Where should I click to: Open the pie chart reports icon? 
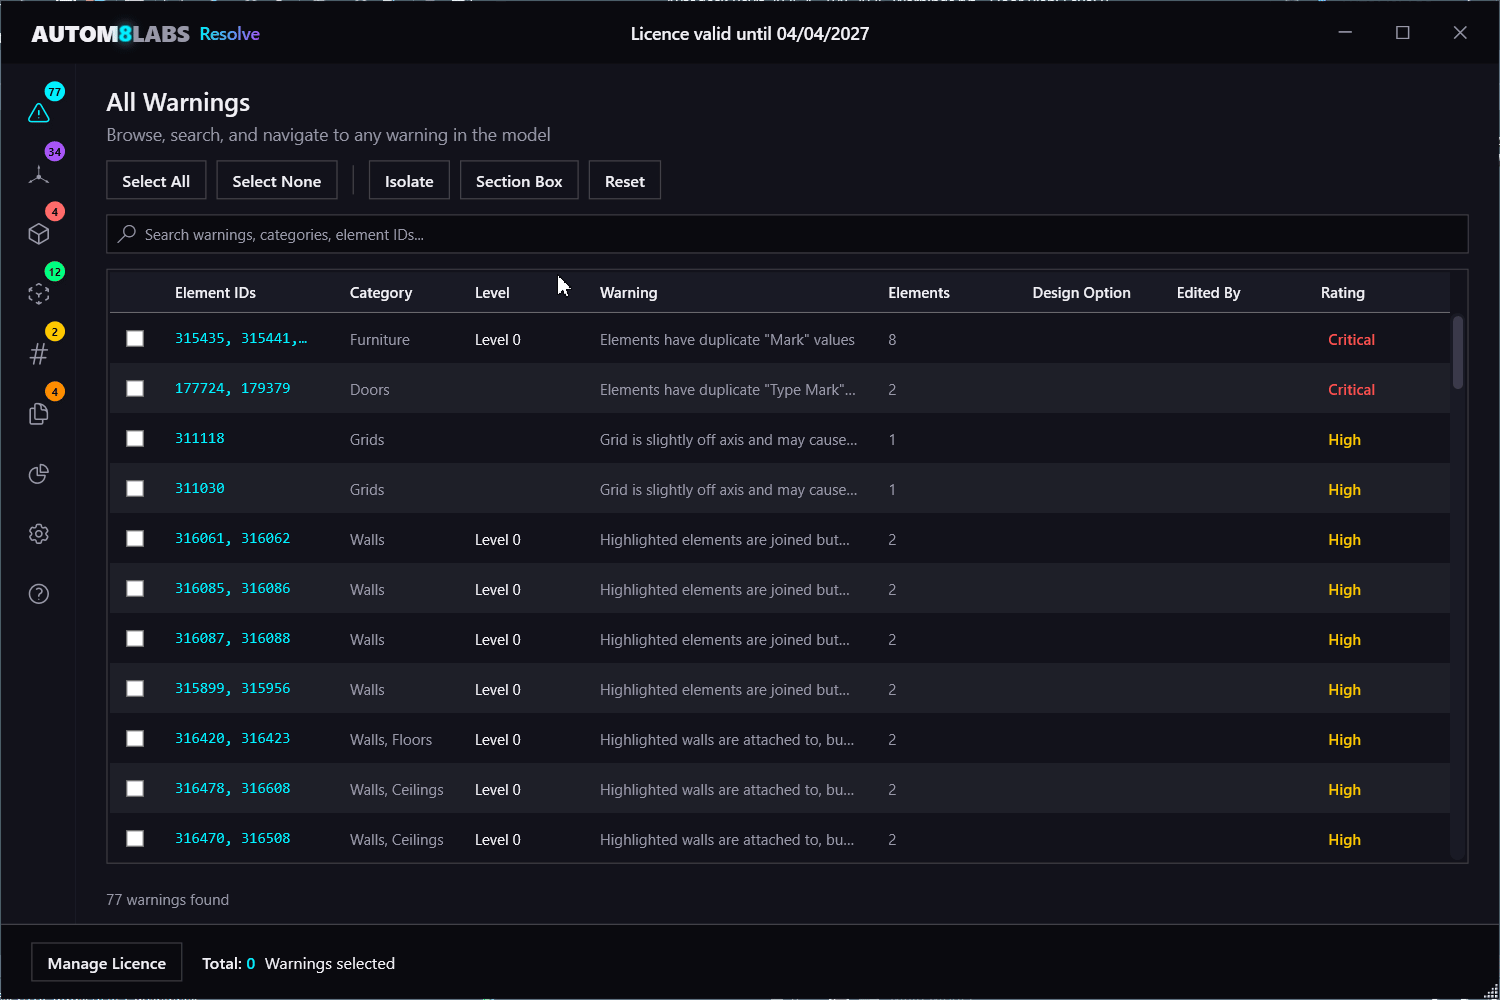[38, 473]
